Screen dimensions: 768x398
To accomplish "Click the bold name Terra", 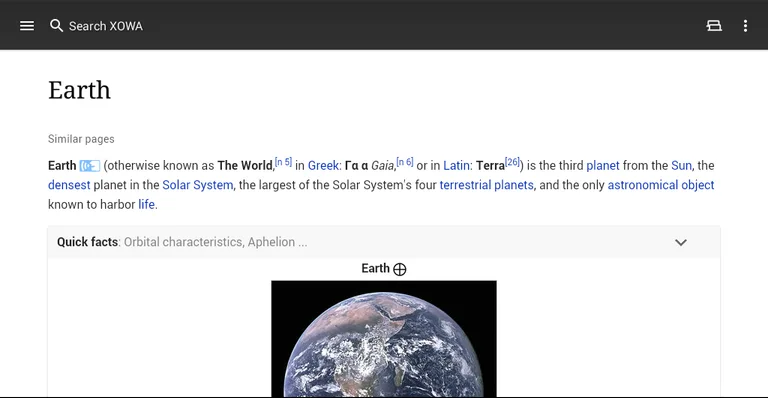I will point(490,165).
